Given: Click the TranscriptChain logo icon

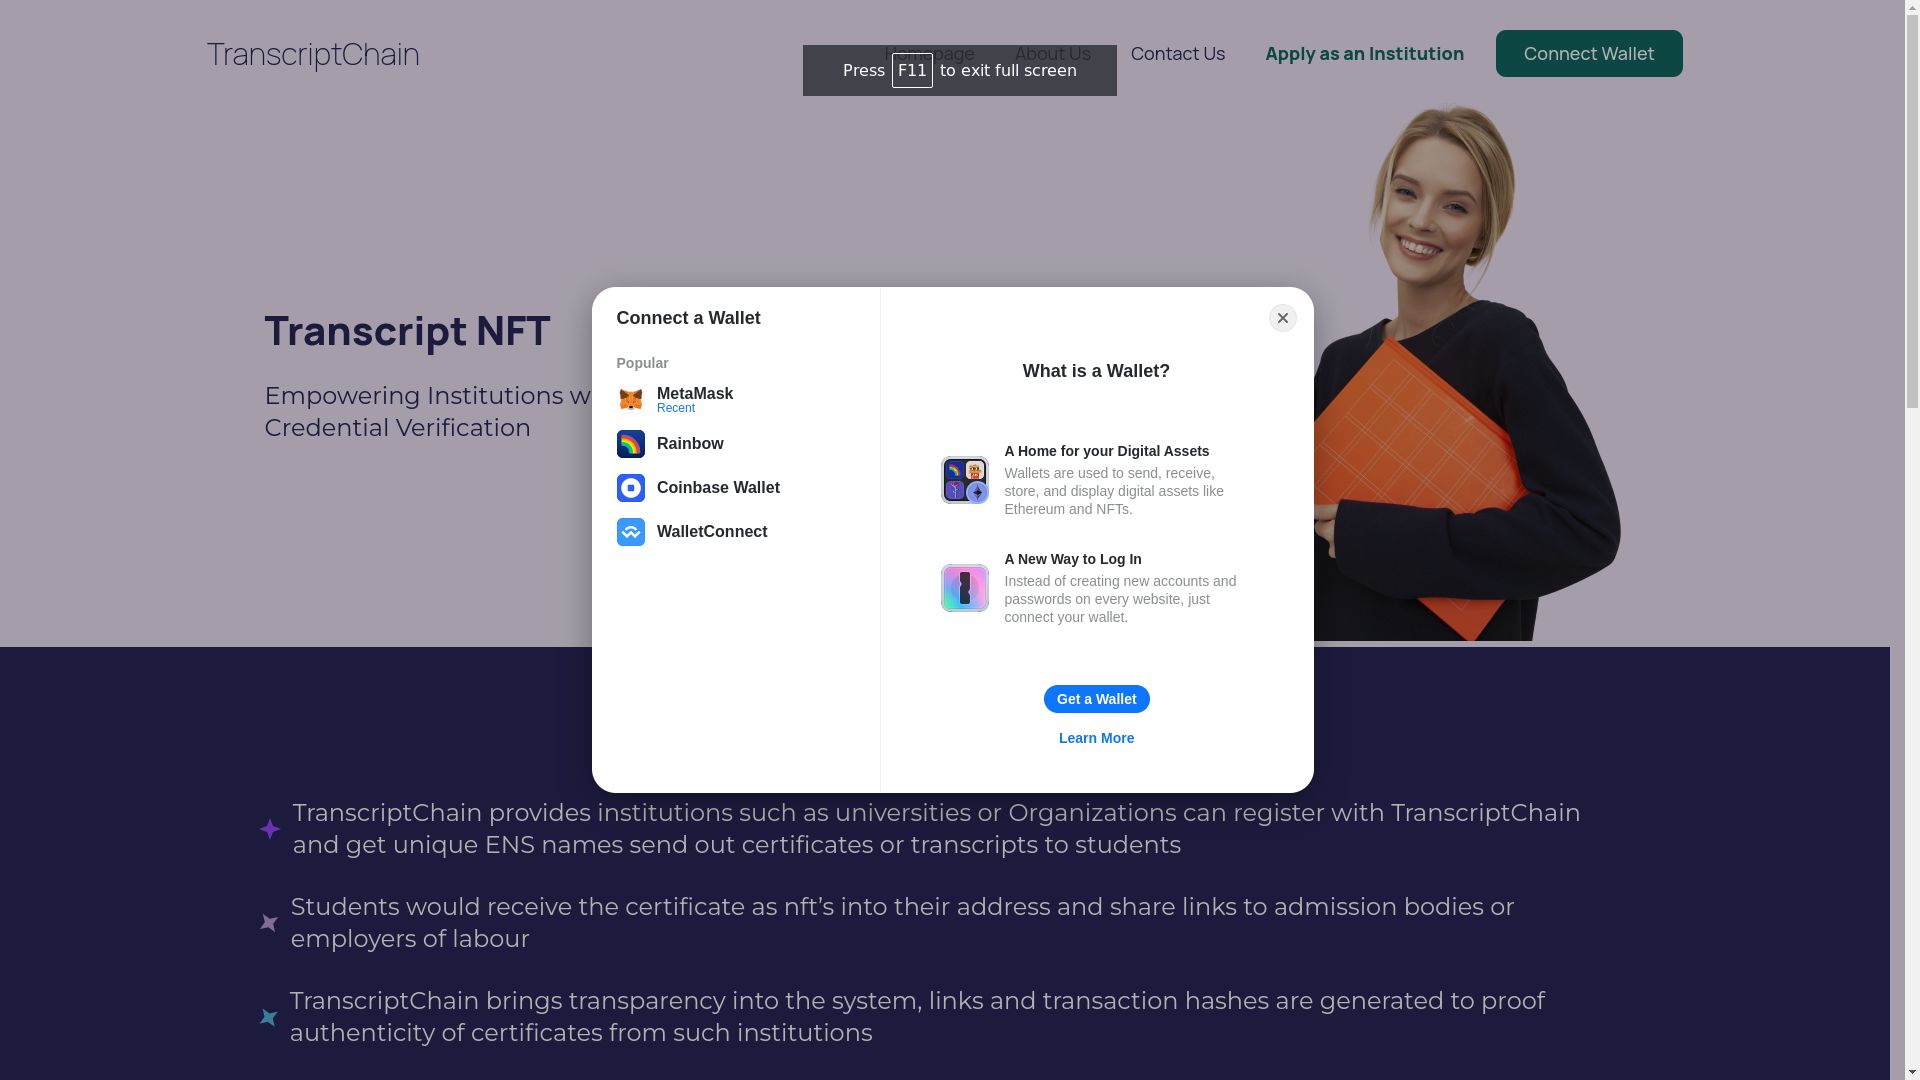Looking at the screenshot, I should (313, 53).
